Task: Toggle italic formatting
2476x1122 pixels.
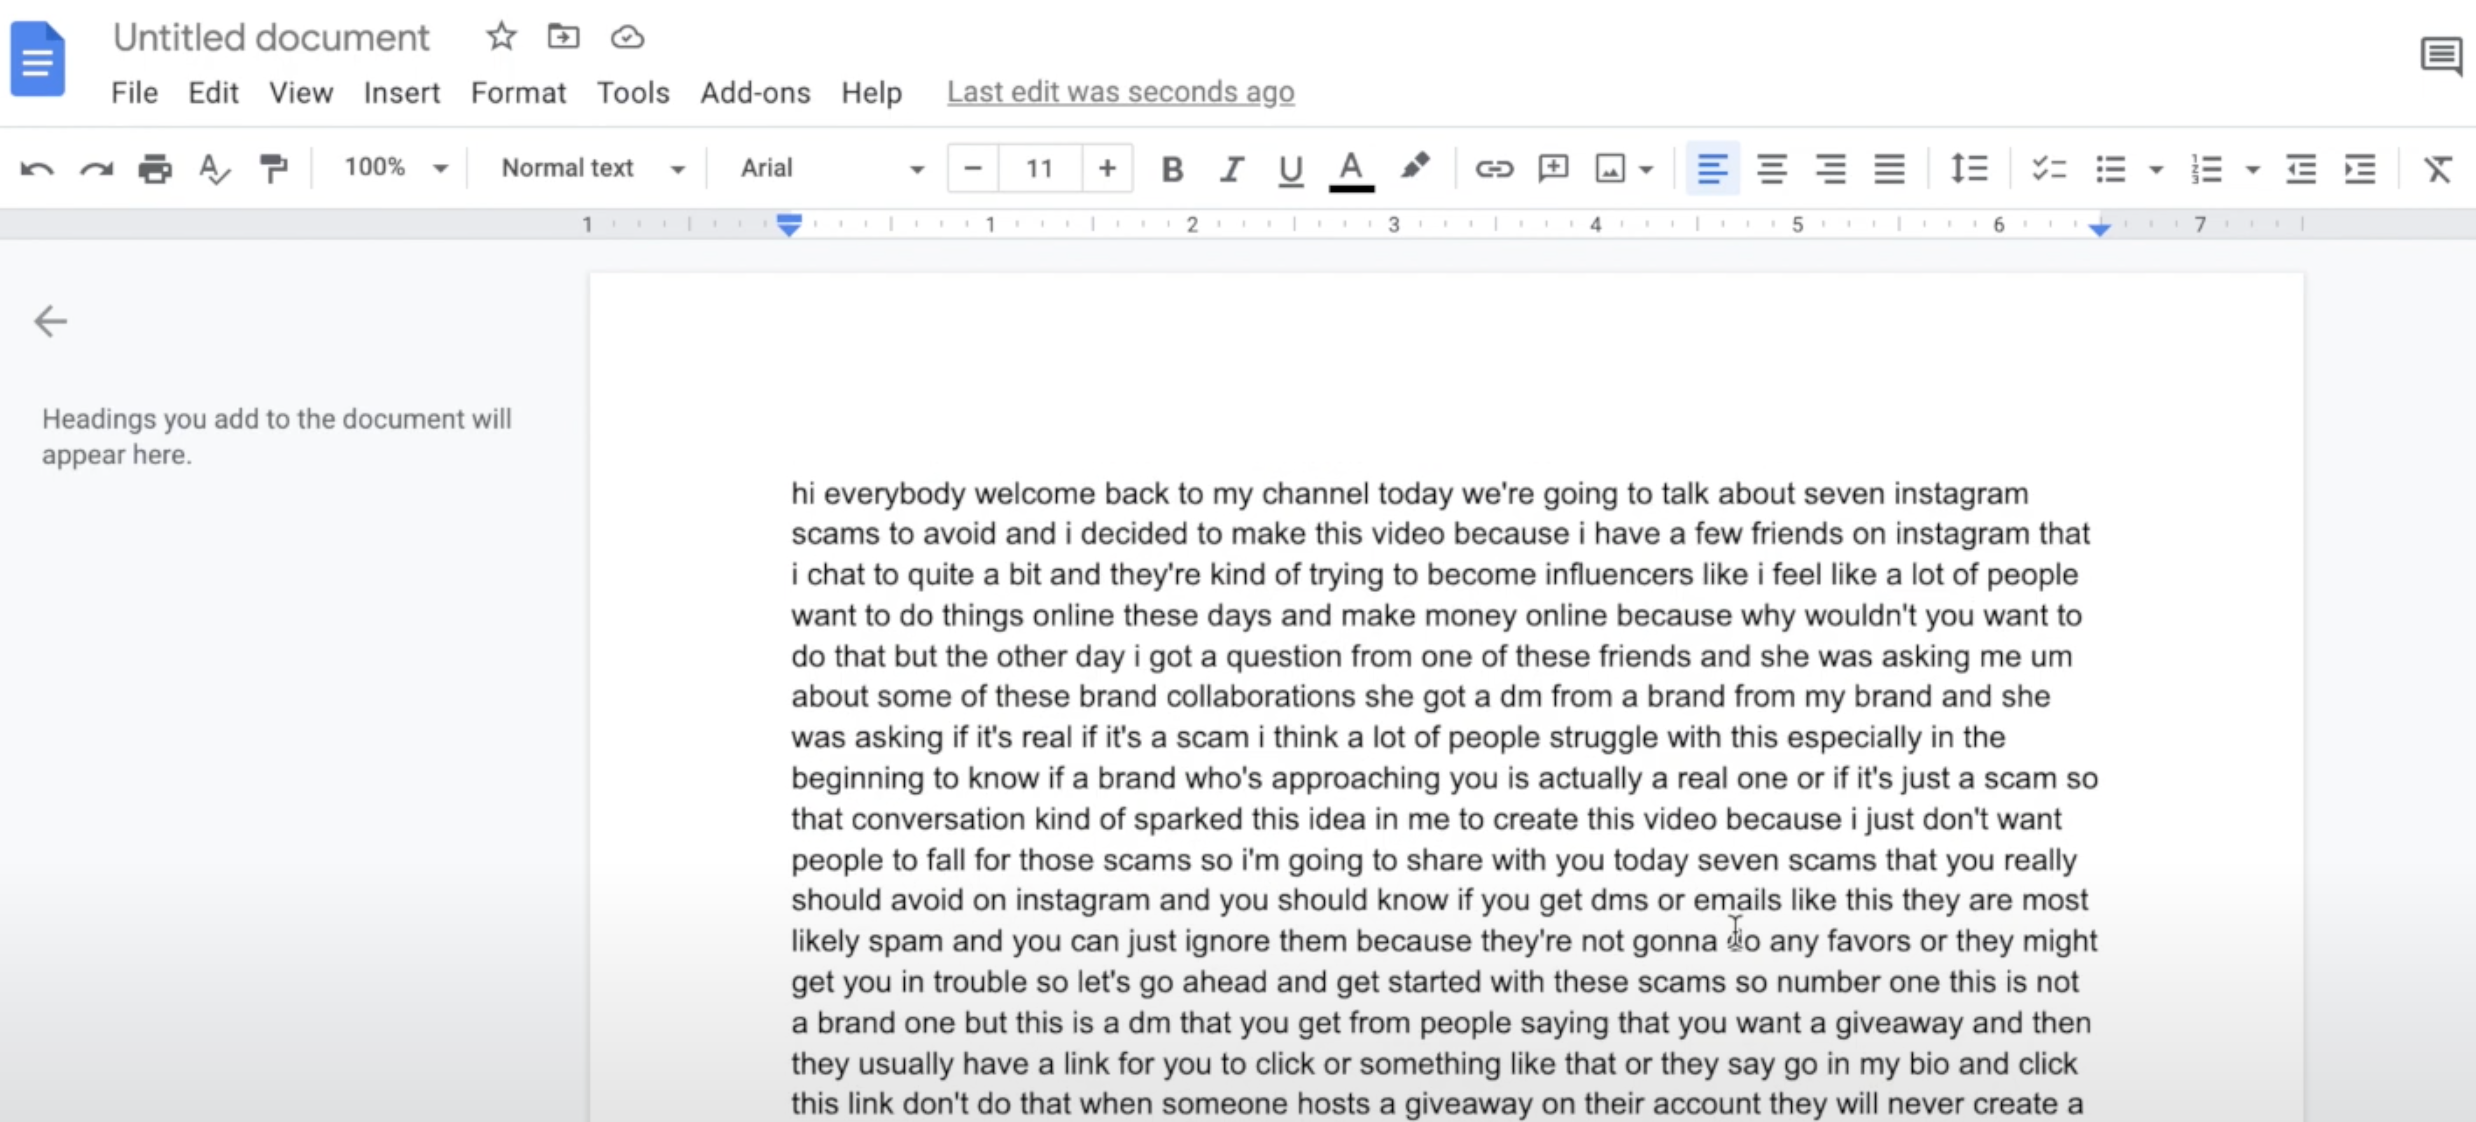Action: 1232,169
